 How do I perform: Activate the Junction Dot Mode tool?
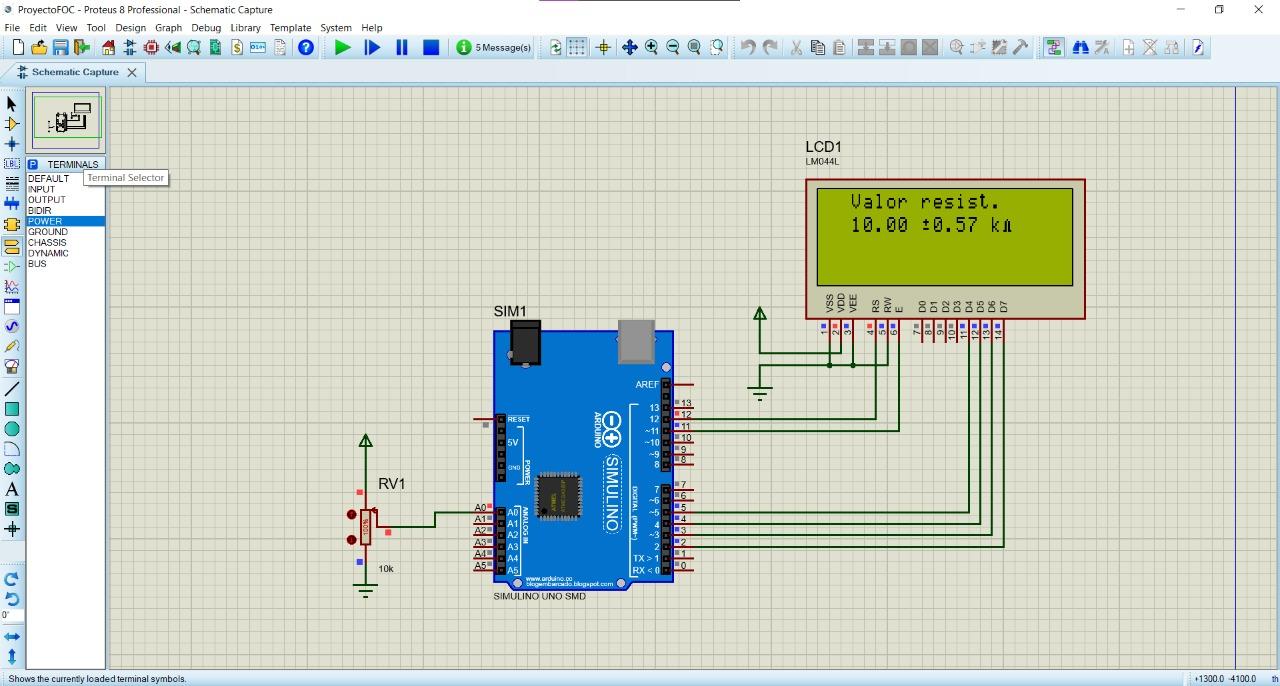12,144
